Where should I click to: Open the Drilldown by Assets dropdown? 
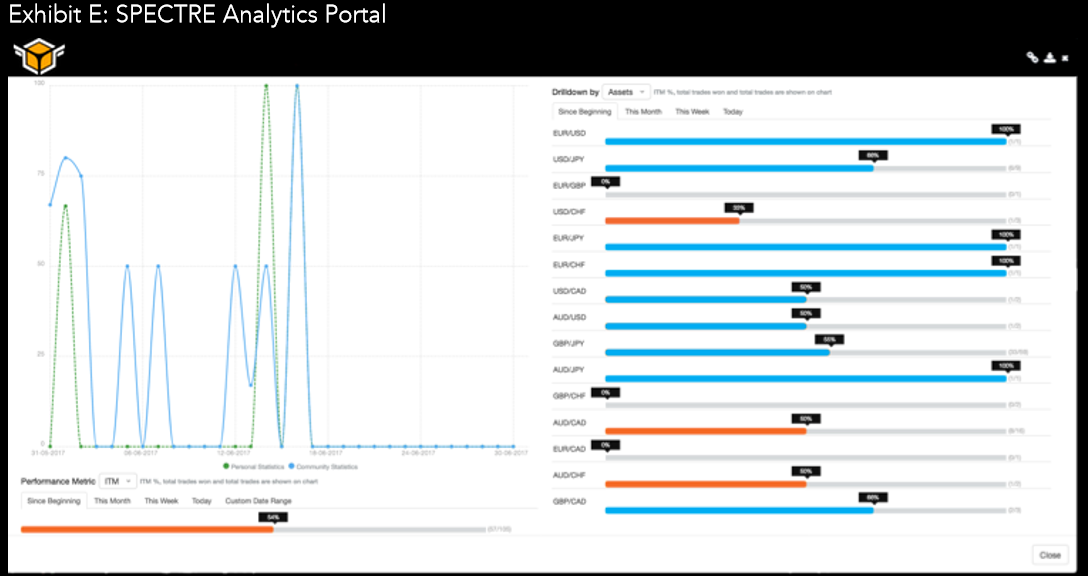(x=625, y=92)
